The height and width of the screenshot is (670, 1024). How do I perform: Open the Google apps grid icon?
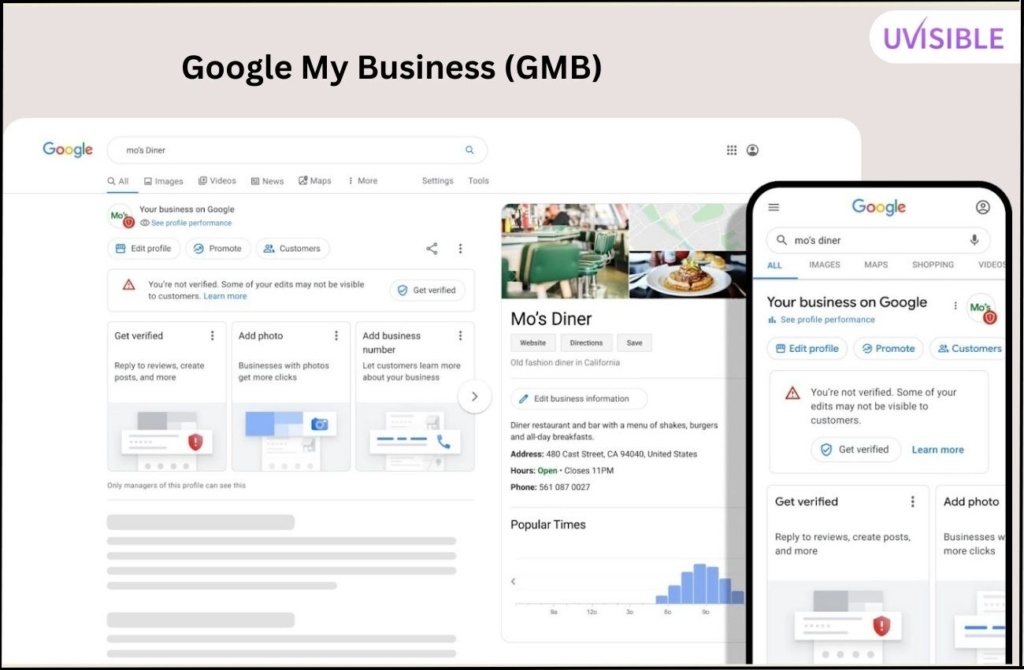click(x=731, y=150)
